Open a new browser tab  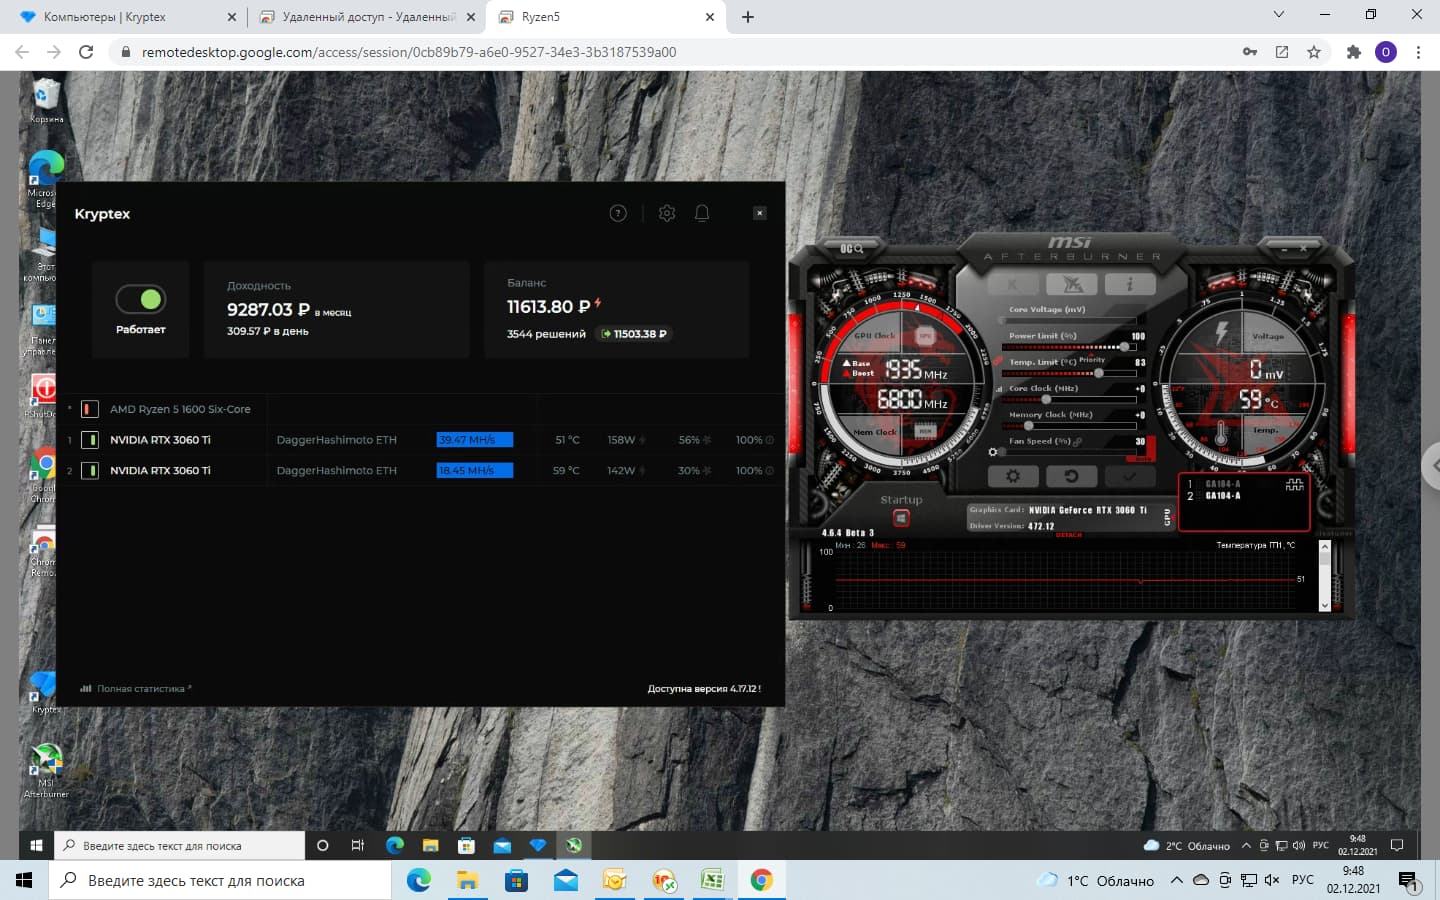[x=748, y=17]
